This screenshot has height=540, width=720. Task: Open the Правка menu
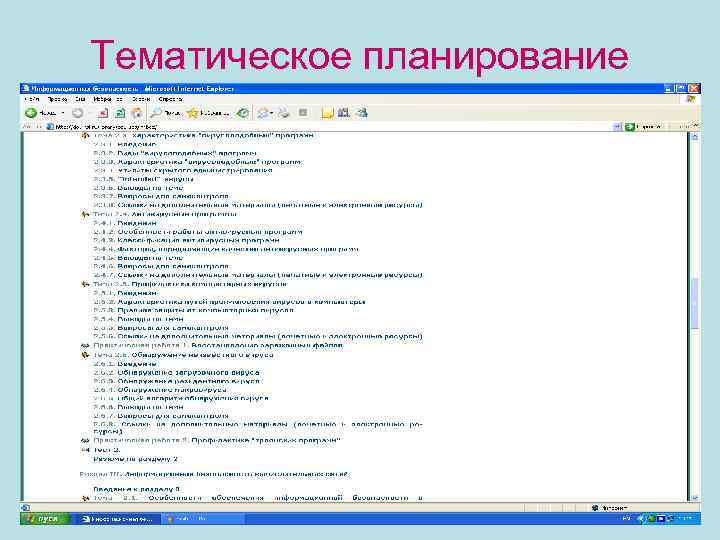(x=57, y=99)
